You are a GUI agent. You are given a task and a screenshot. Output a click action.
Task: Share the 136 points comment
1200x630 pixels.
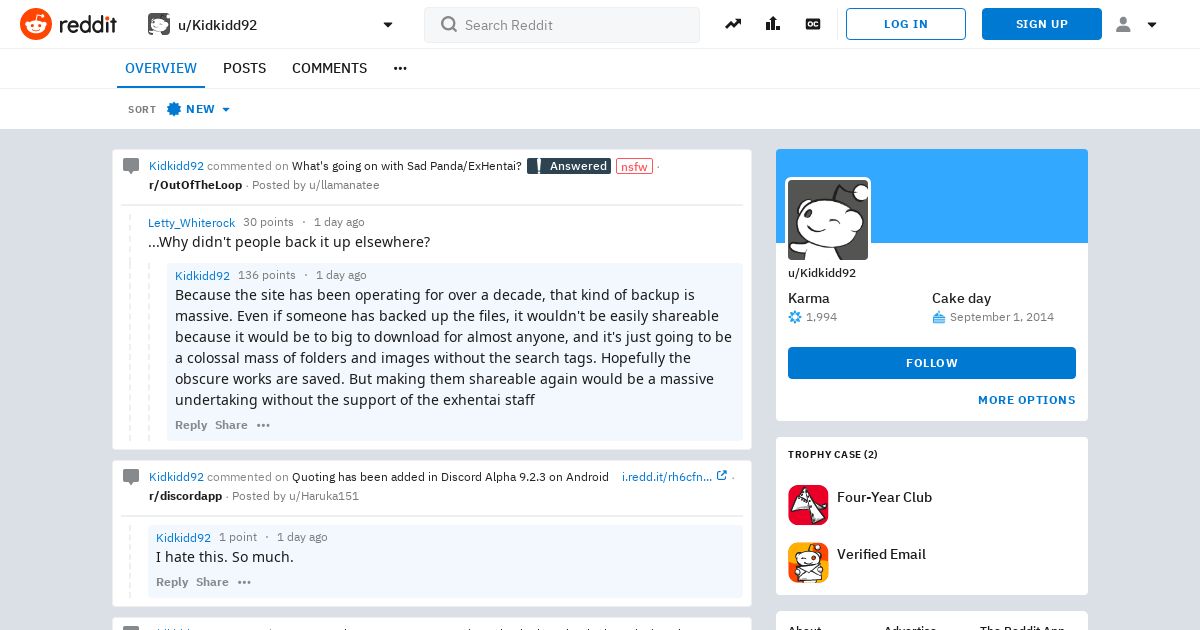[231, 425]
